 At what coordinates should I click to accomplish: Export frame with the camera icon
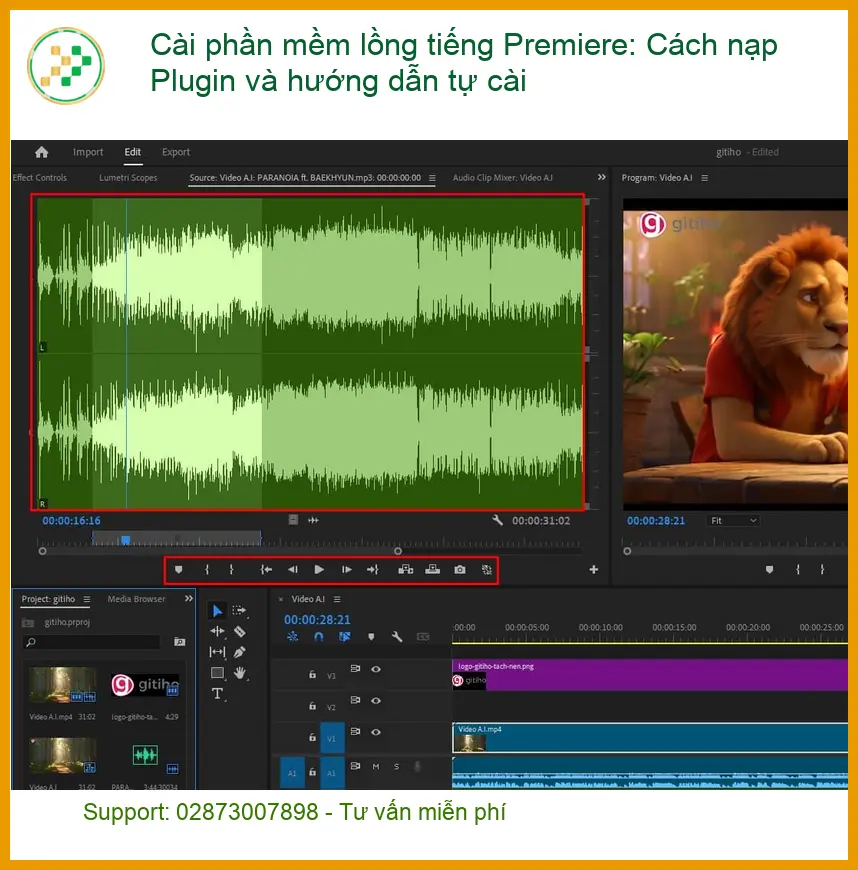click(x=460, y=570)
